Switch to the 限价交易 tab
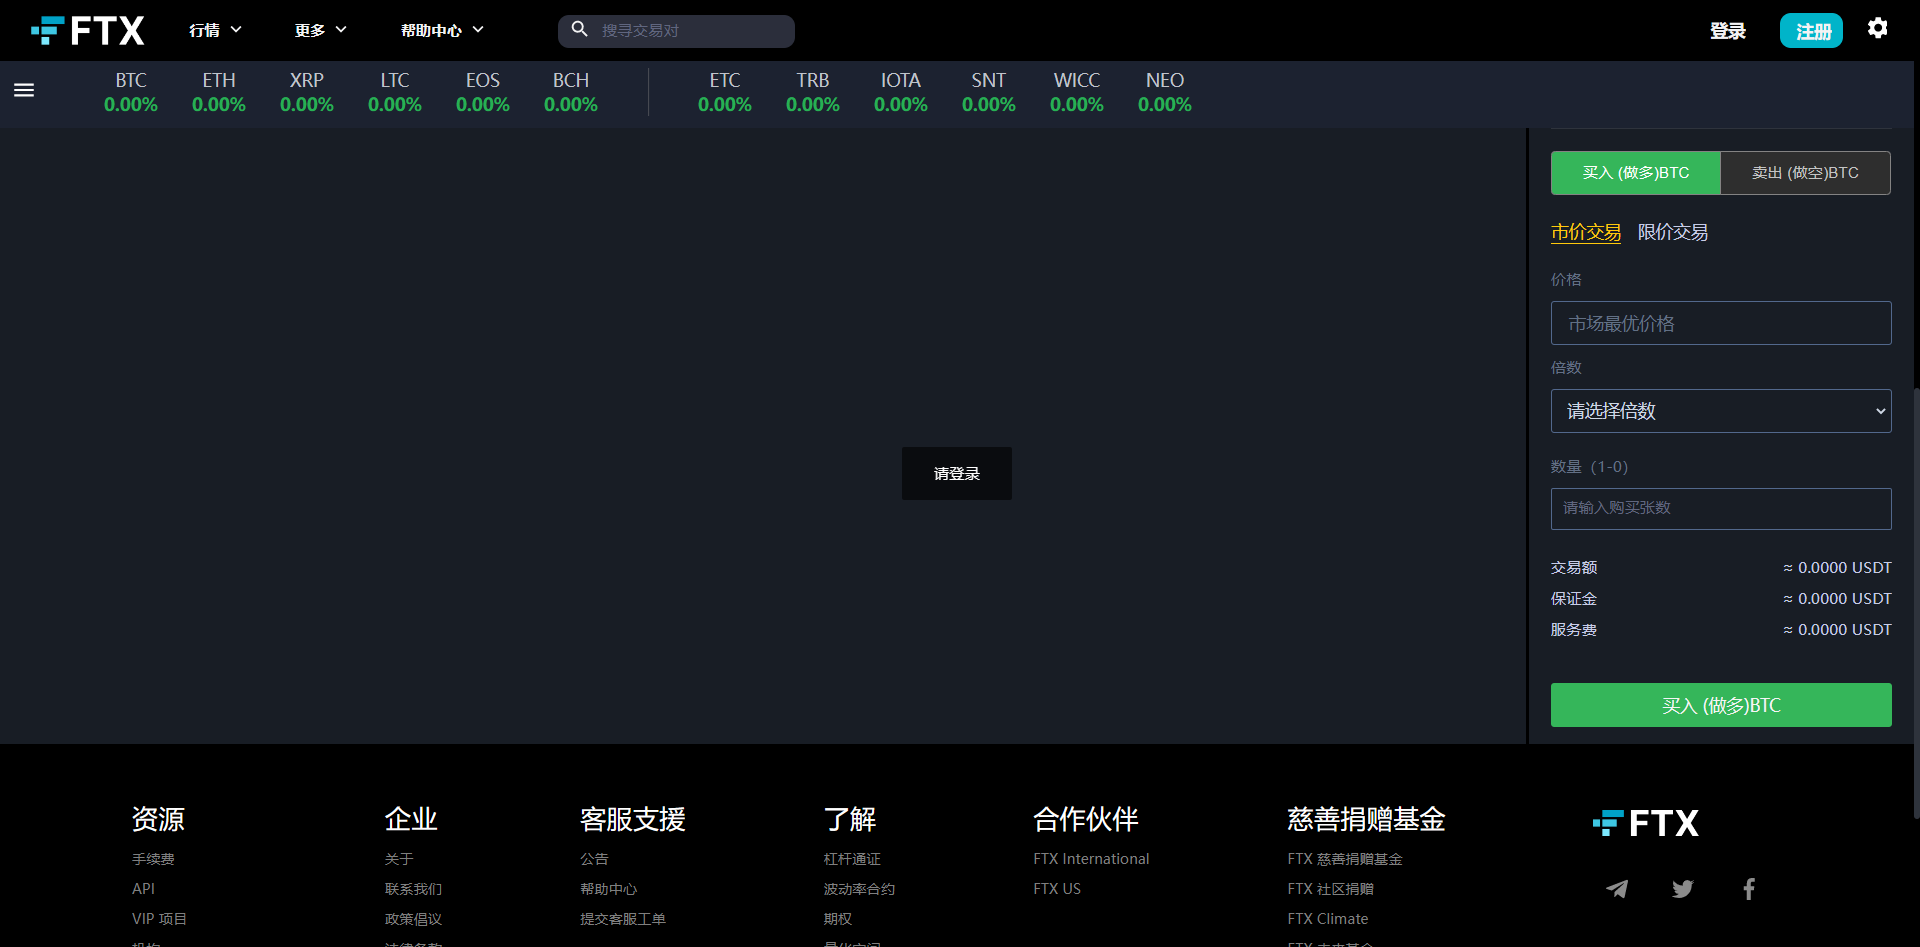 (x=1673, y=232)
